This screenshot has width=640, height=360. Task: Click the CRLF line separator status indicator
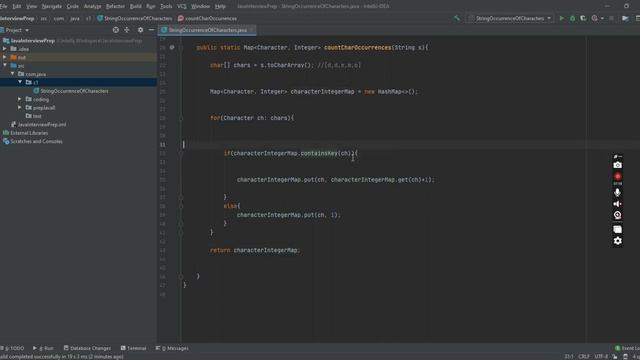pos(584,357)
